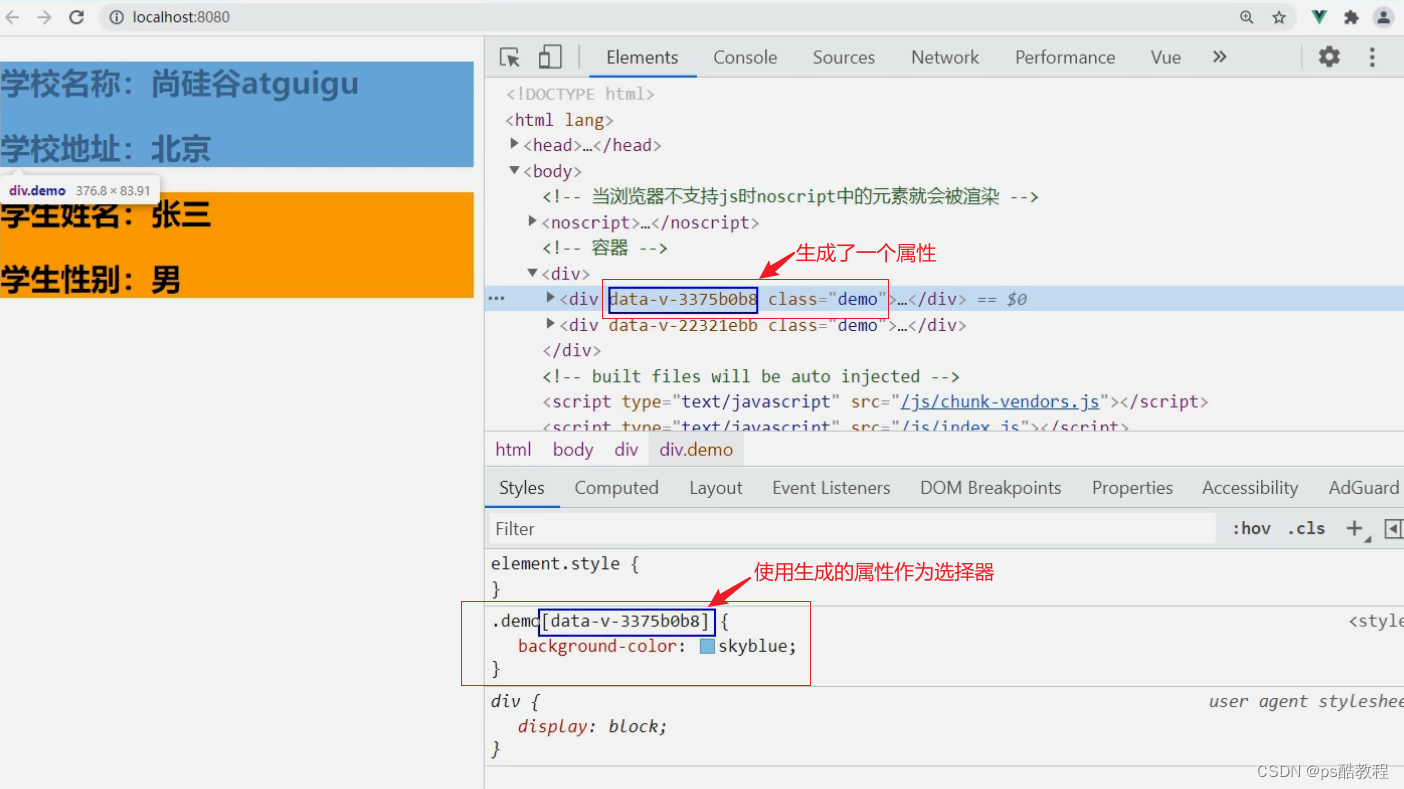Toggle :hov element state panel
Image resolution: width=1404 pixels, height=789 pixels.
[1251, 528]
